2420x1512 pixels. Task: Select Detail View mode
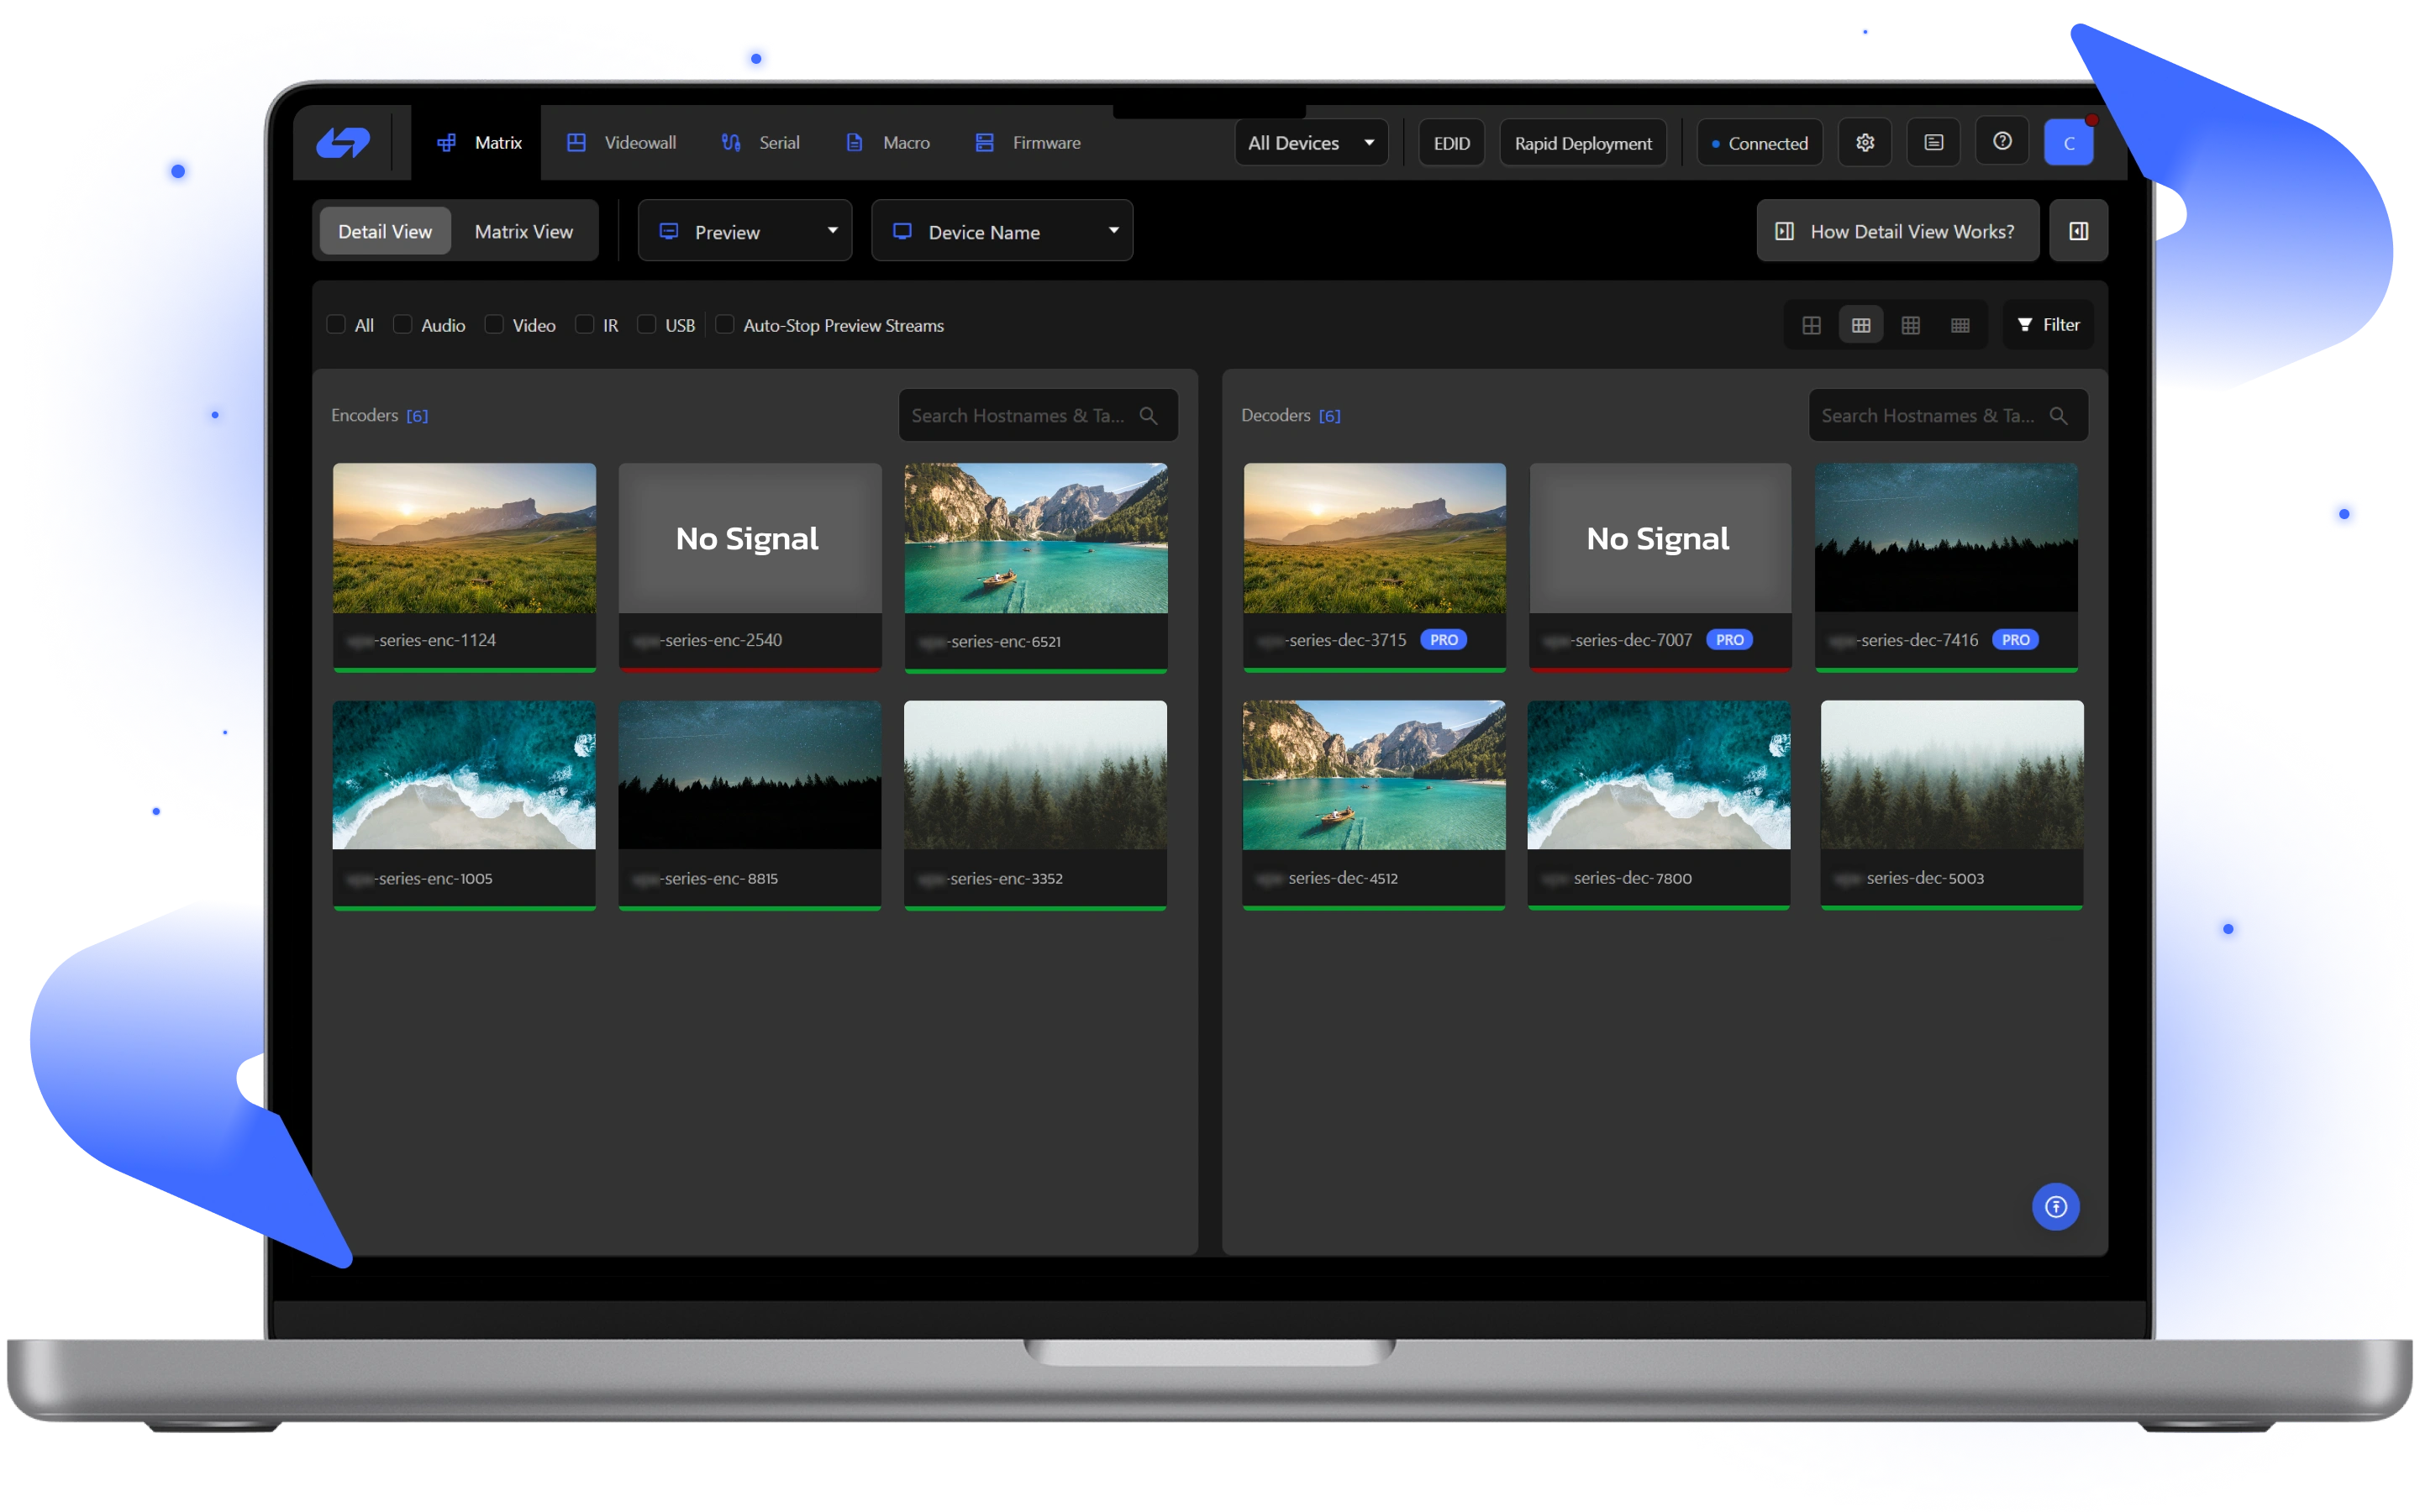(x=385, y=231)
